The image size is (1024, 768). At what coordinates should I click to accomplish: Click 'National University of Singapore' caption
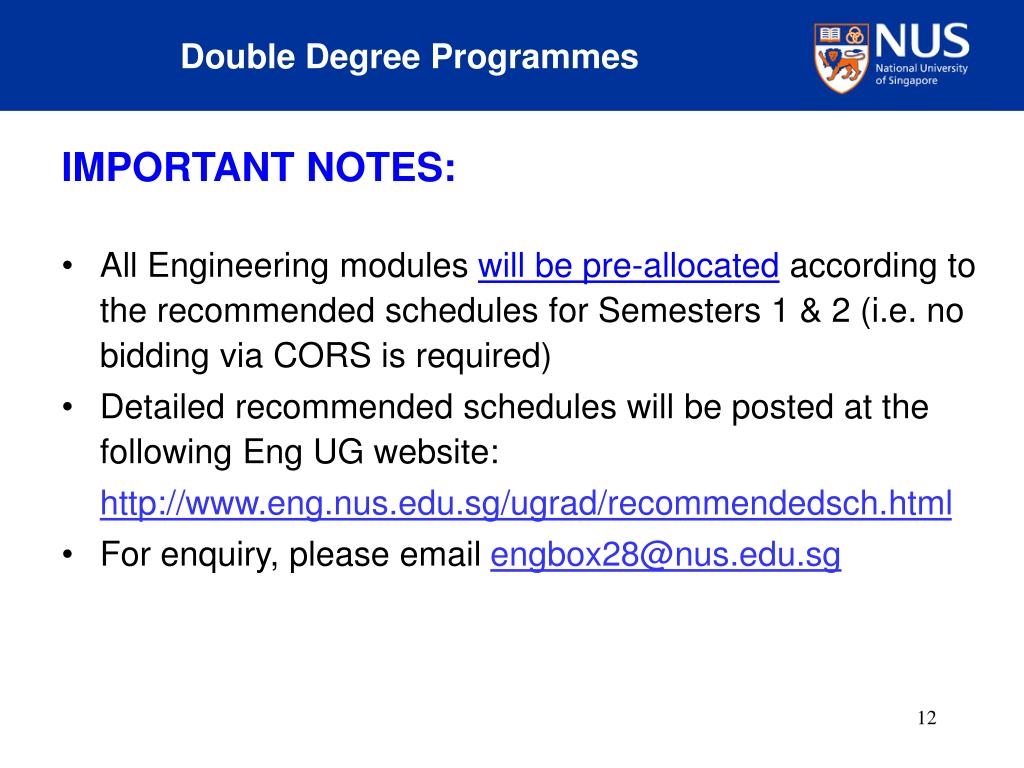click(x=921, y=74)
